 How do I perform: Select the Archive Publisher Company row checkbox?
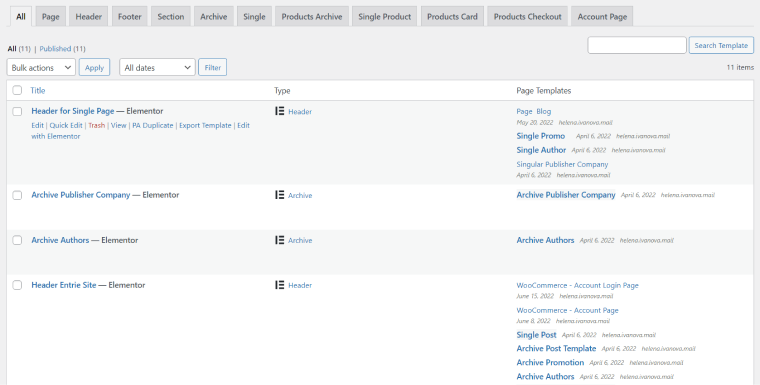(x=17, y=195)
